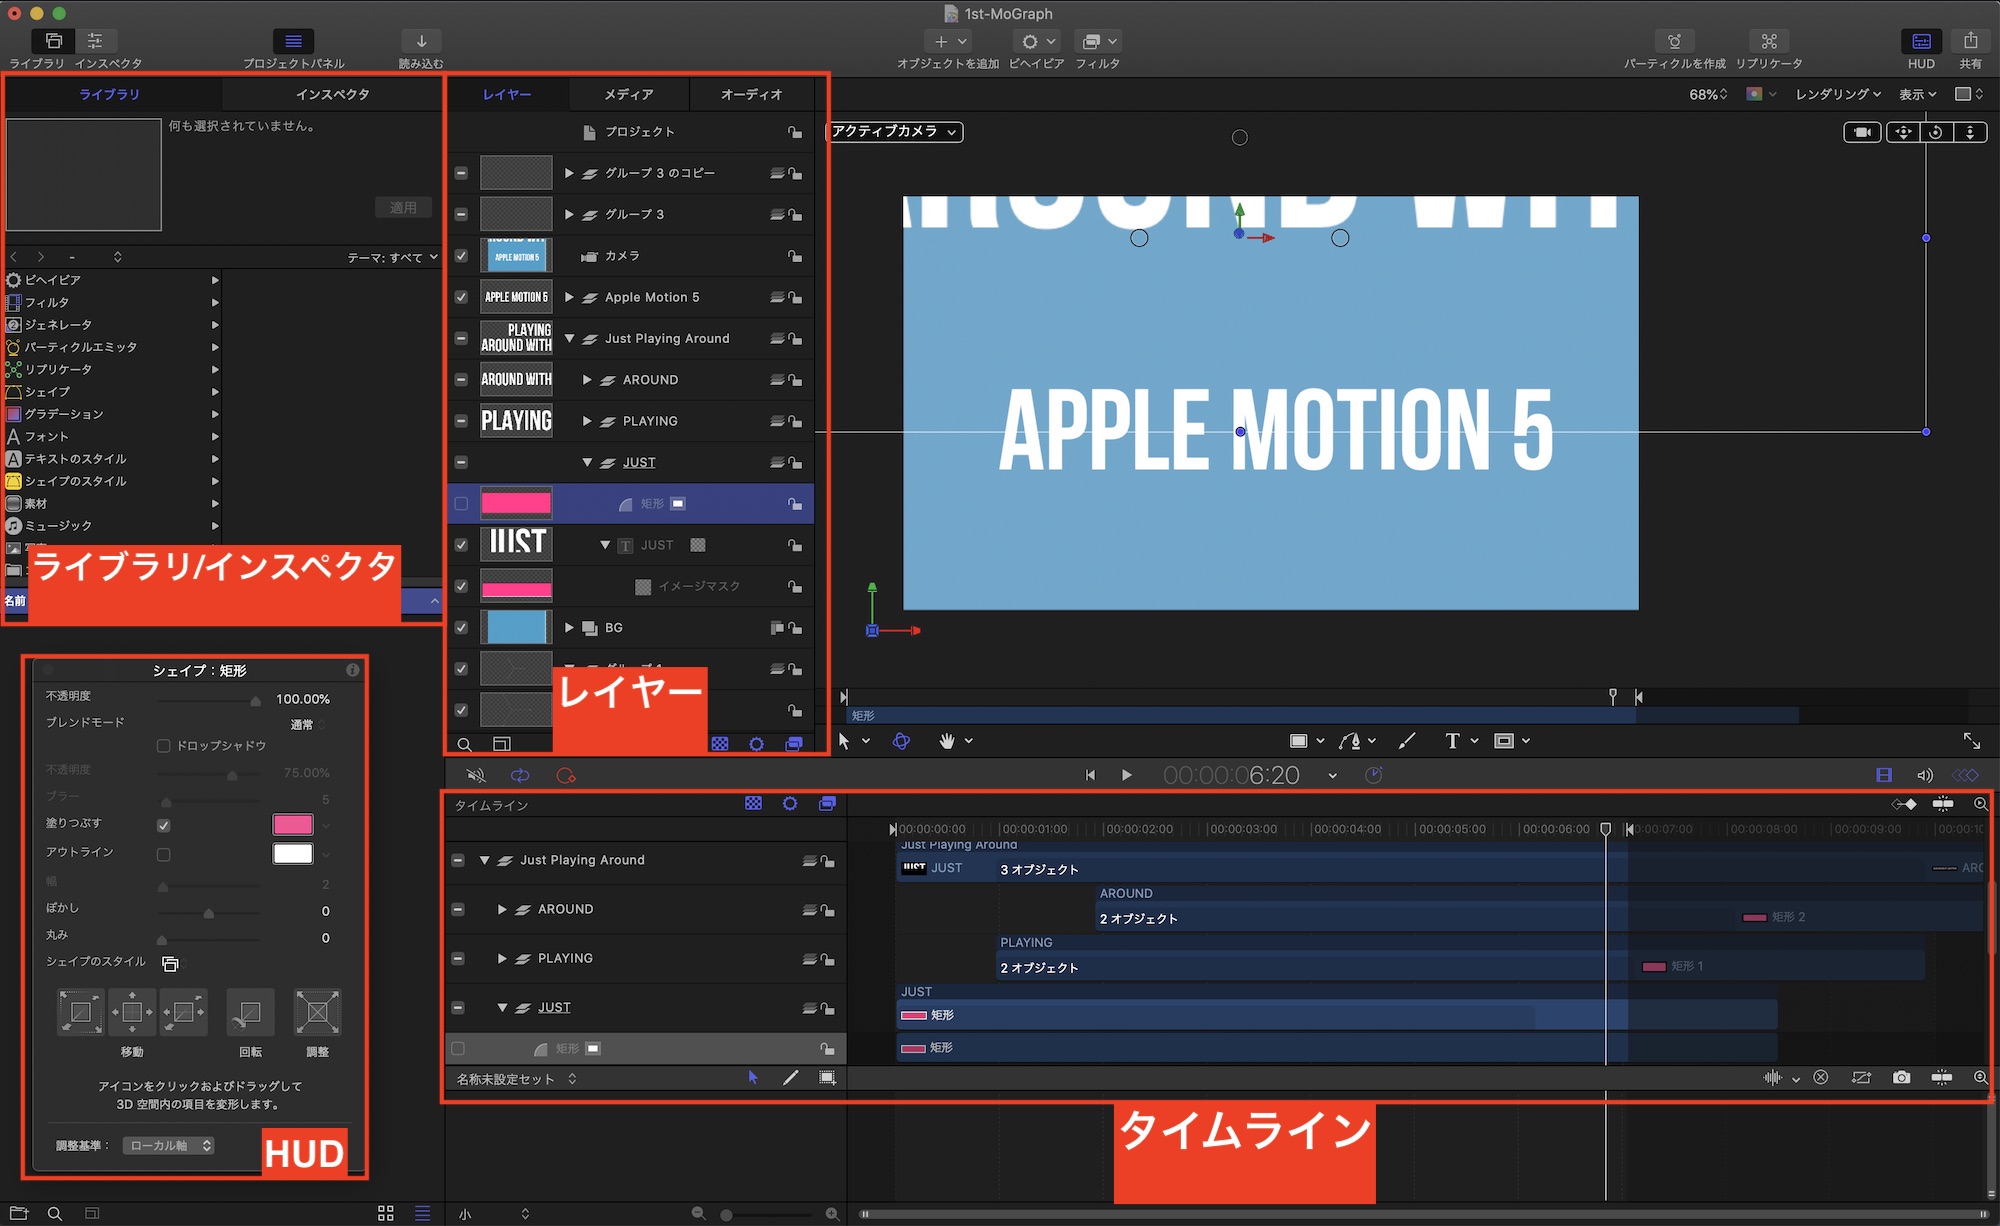Switch to the Media (メディア) tab
This screenshot has height=1226, width=2000.
[x=628, y=94]
